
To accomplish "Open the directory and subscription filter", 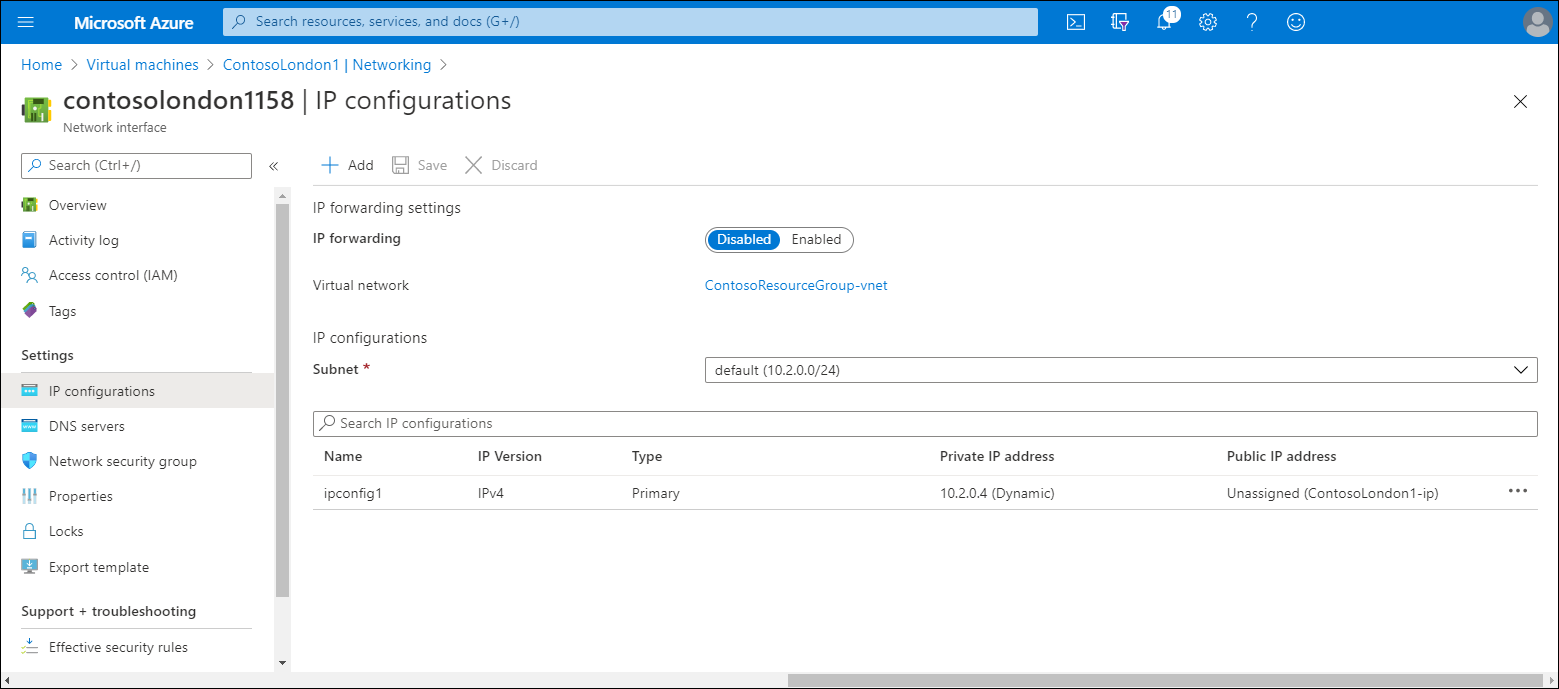I will 1119,21.
